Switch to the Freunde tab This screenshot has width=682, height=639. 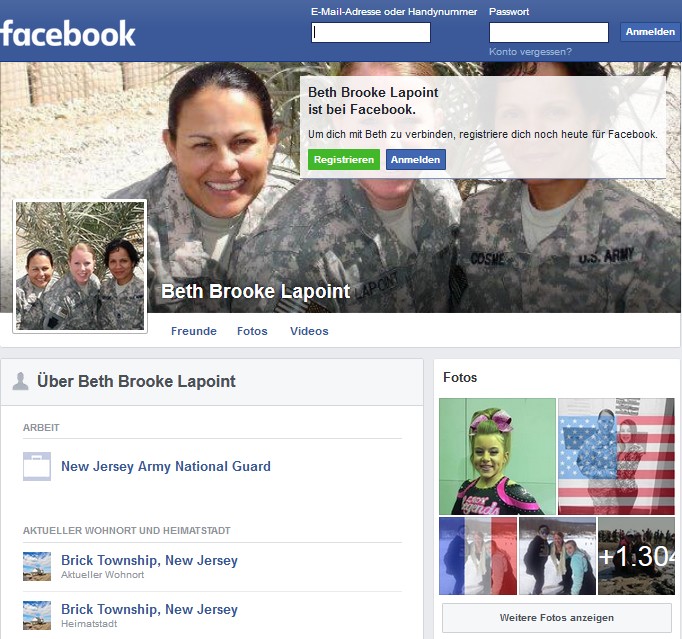pos(194,331)
